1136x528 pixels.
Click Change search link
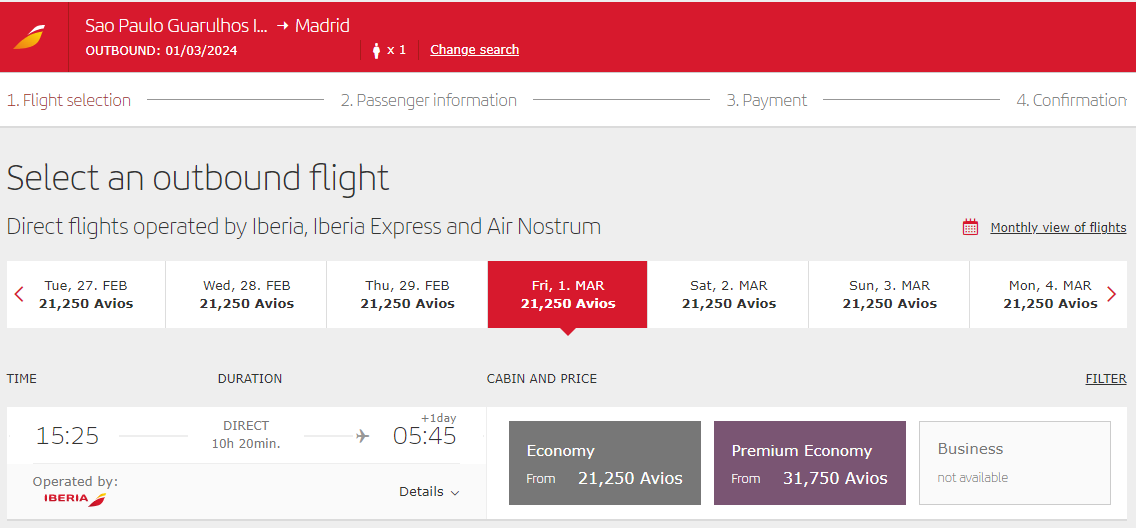[x=474, y=50]
